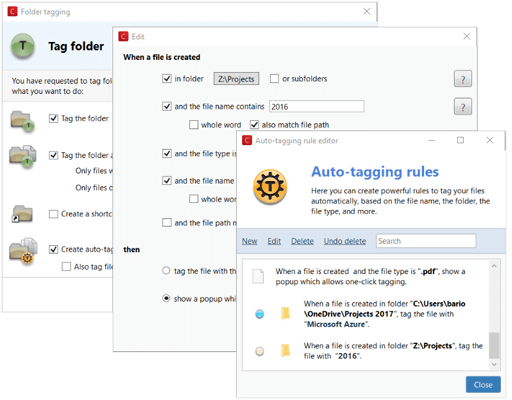This screenshot has width=512, height=400.
Task: Click the yellow folder icon of OneDrive rule
Action: coord(285,313)
